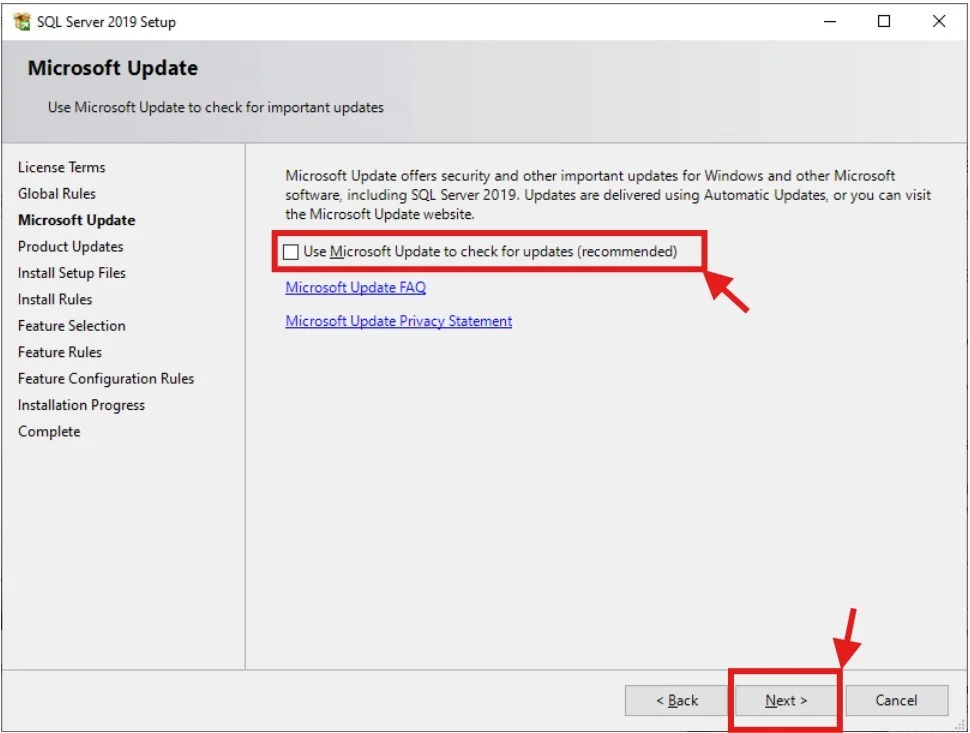Select Install Setup Files step
The image size is (970, 733).
tap(72, 273)
